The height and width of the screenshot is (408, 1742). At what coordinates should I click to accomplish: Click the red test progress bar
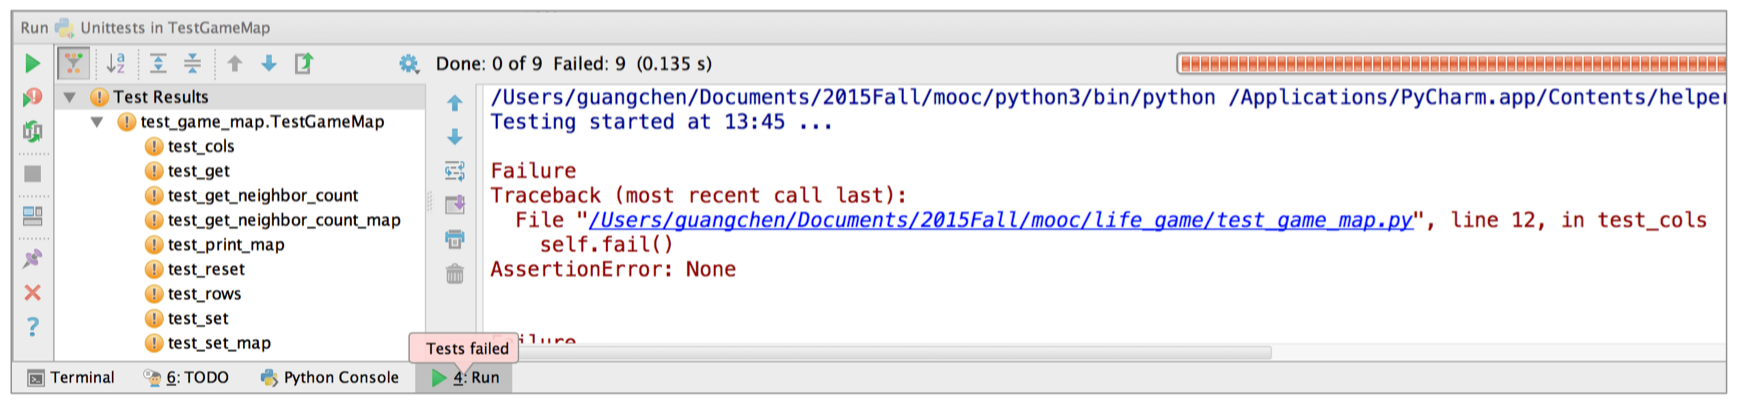(x=1451, y=64)
